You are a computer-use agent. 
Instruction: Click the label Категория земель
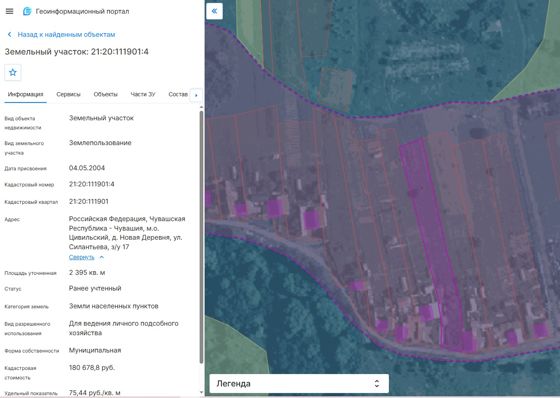coord(26,307)
